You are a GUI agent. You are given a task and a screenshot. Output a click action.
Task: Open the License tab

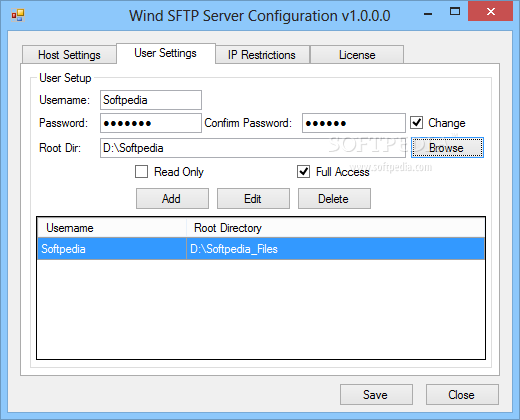click(x=357, y=55)
